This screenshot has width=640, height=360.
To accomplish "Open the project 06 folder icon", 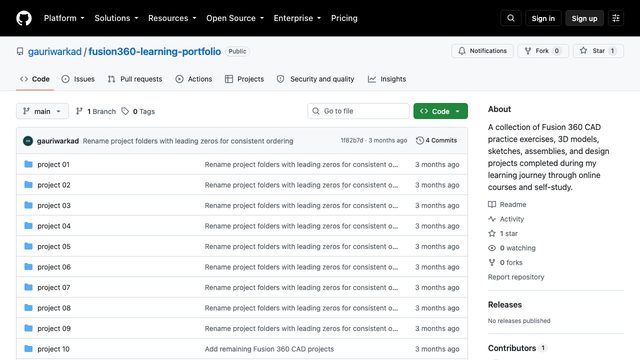I will click(28, 267).
